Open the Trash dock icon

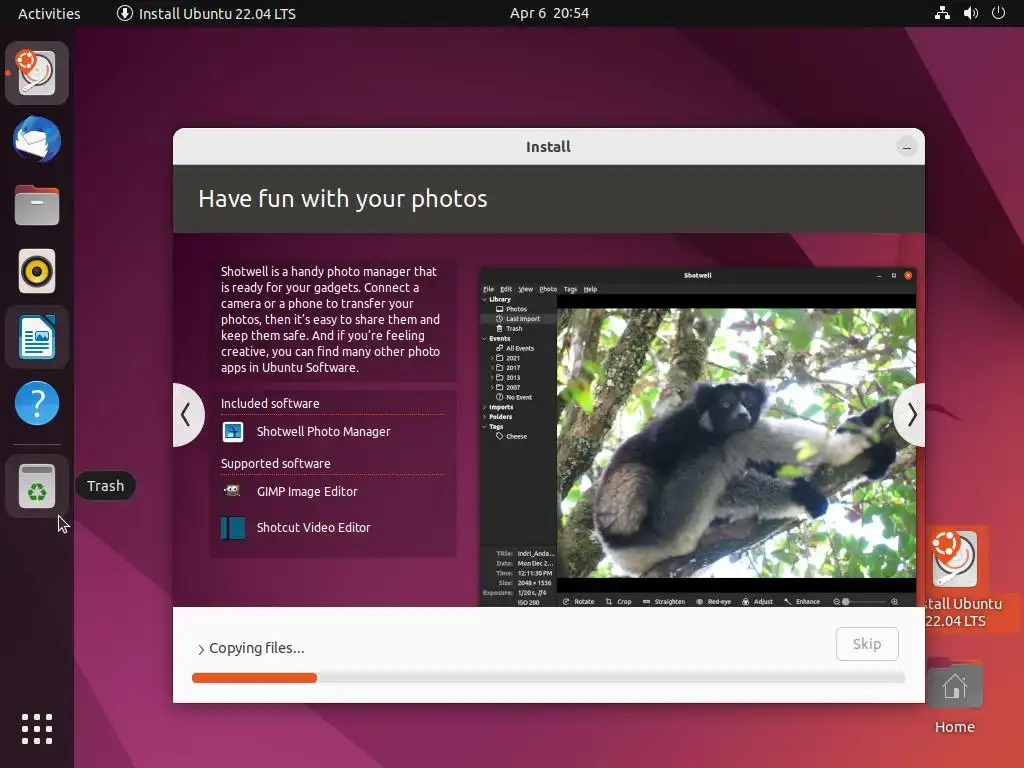pos(37,486)
